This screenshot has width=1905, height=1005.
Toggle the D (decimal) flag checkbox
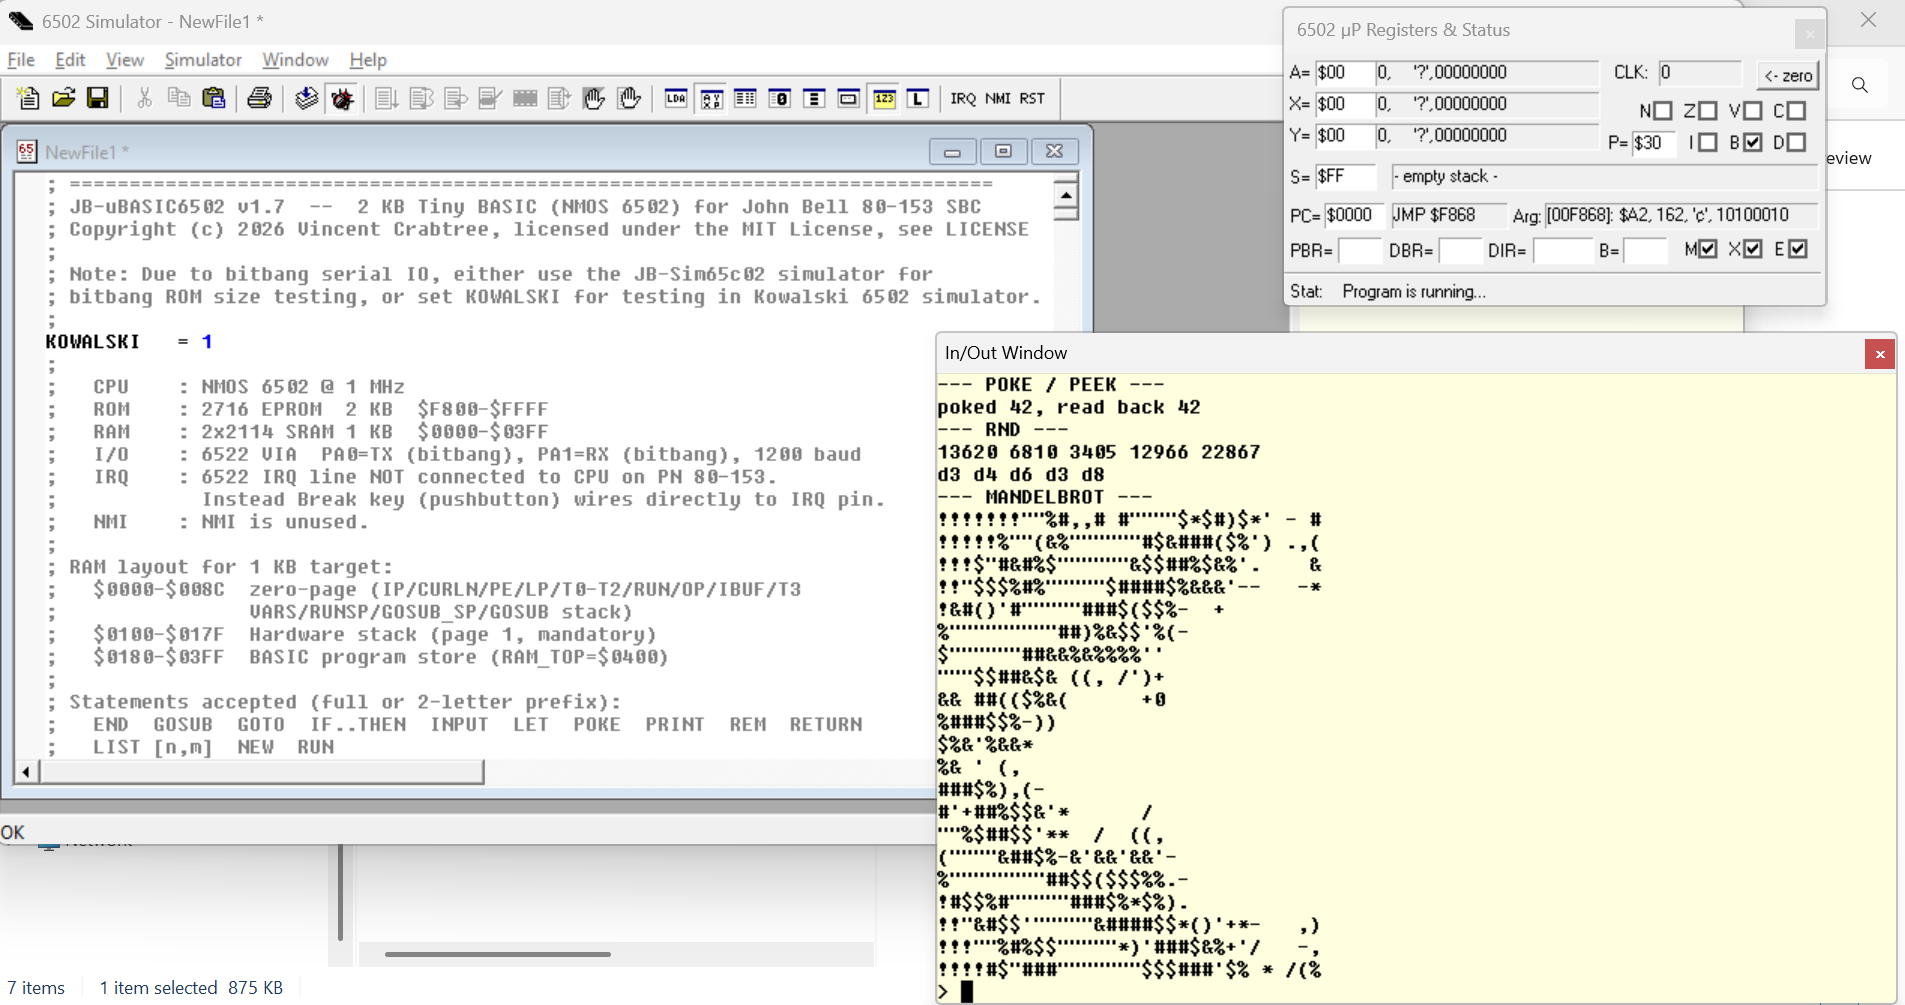tap(1796, 142)
